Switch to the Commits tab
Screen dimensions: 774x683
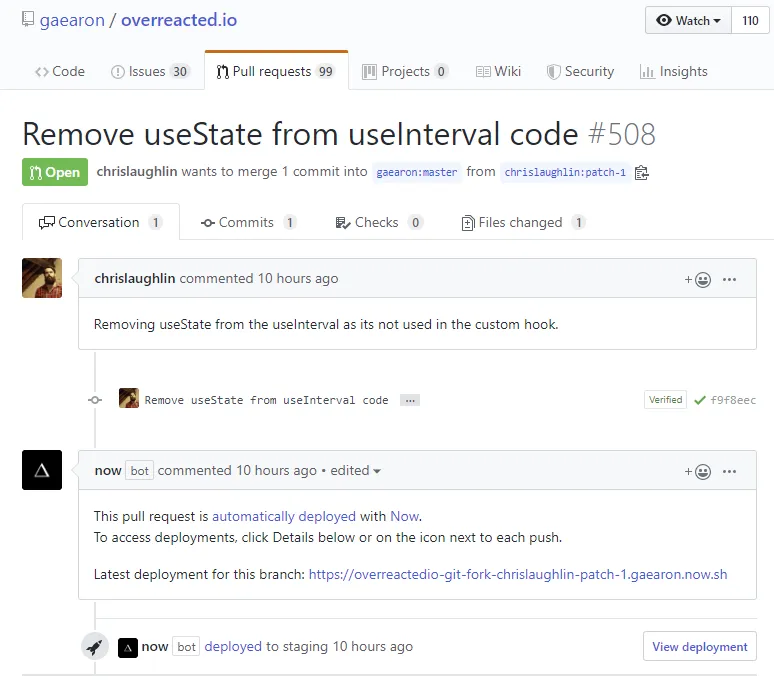click(x=248, y=223)
